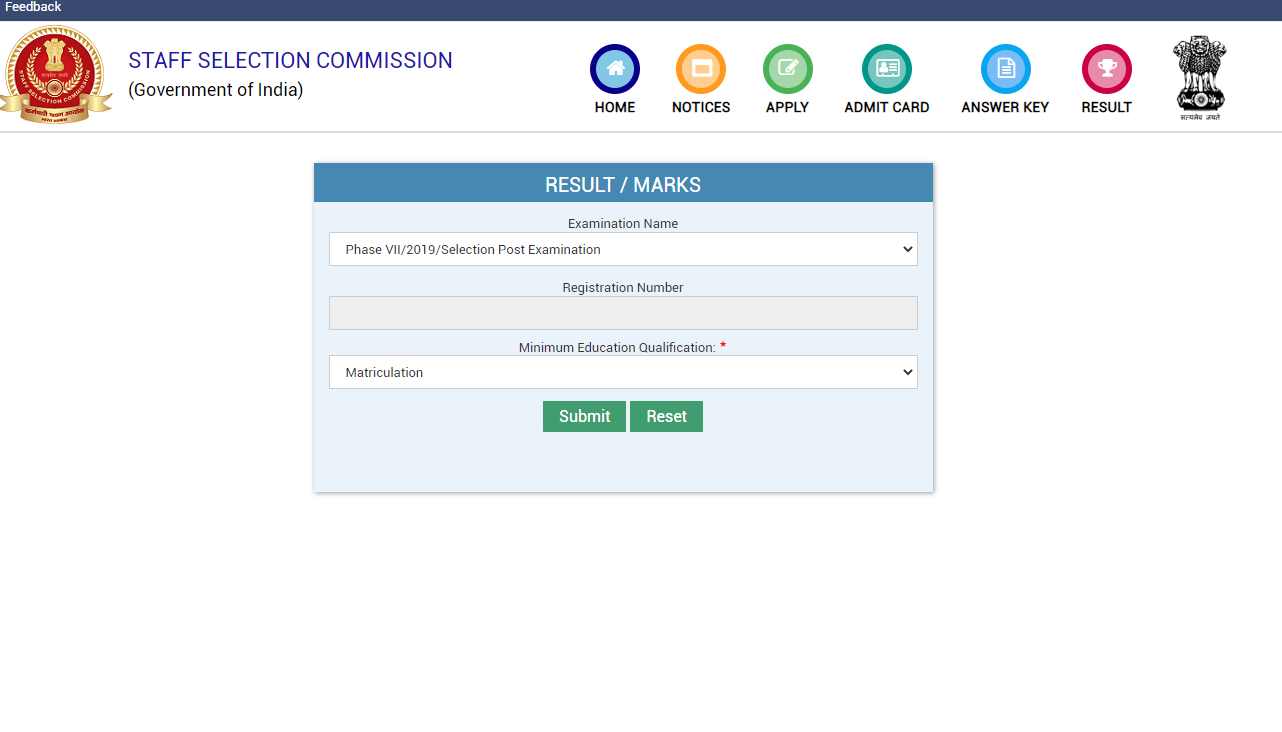Select the NOTICES text label in navigation

[x=700, y=107]
